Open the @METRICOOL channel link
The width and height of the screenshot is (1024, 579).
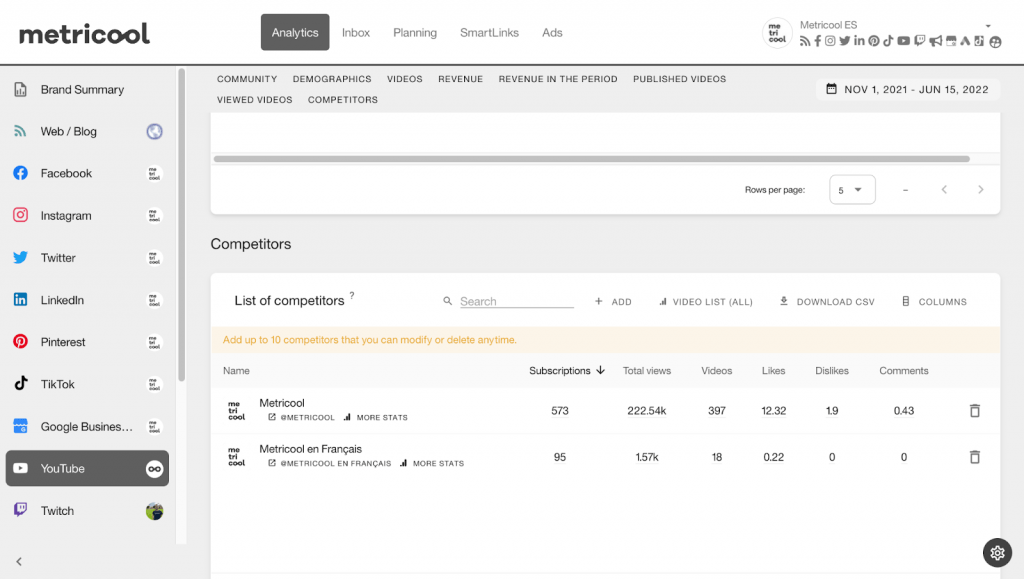tap(301, 417)
